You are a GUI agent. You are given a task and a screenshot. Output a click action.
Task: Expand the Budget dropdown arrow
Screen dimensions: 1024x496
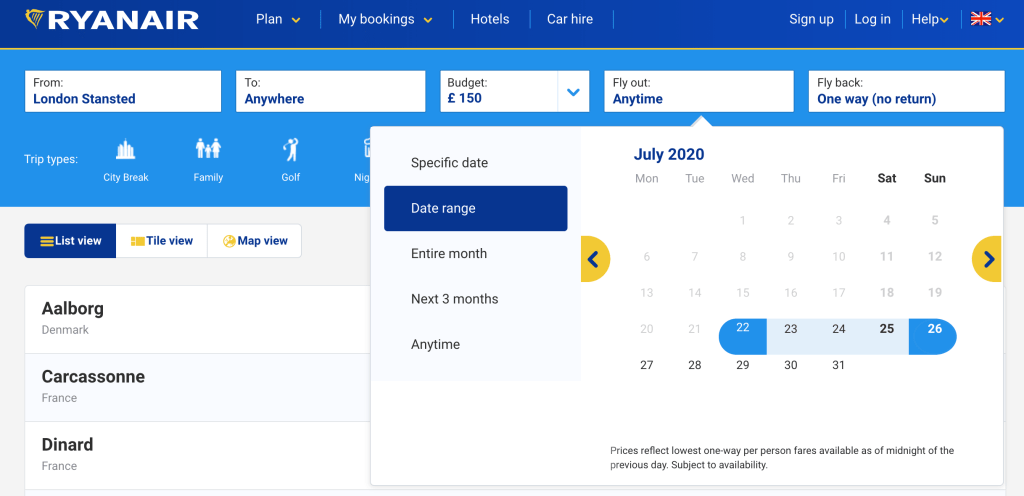pos(573,92)
